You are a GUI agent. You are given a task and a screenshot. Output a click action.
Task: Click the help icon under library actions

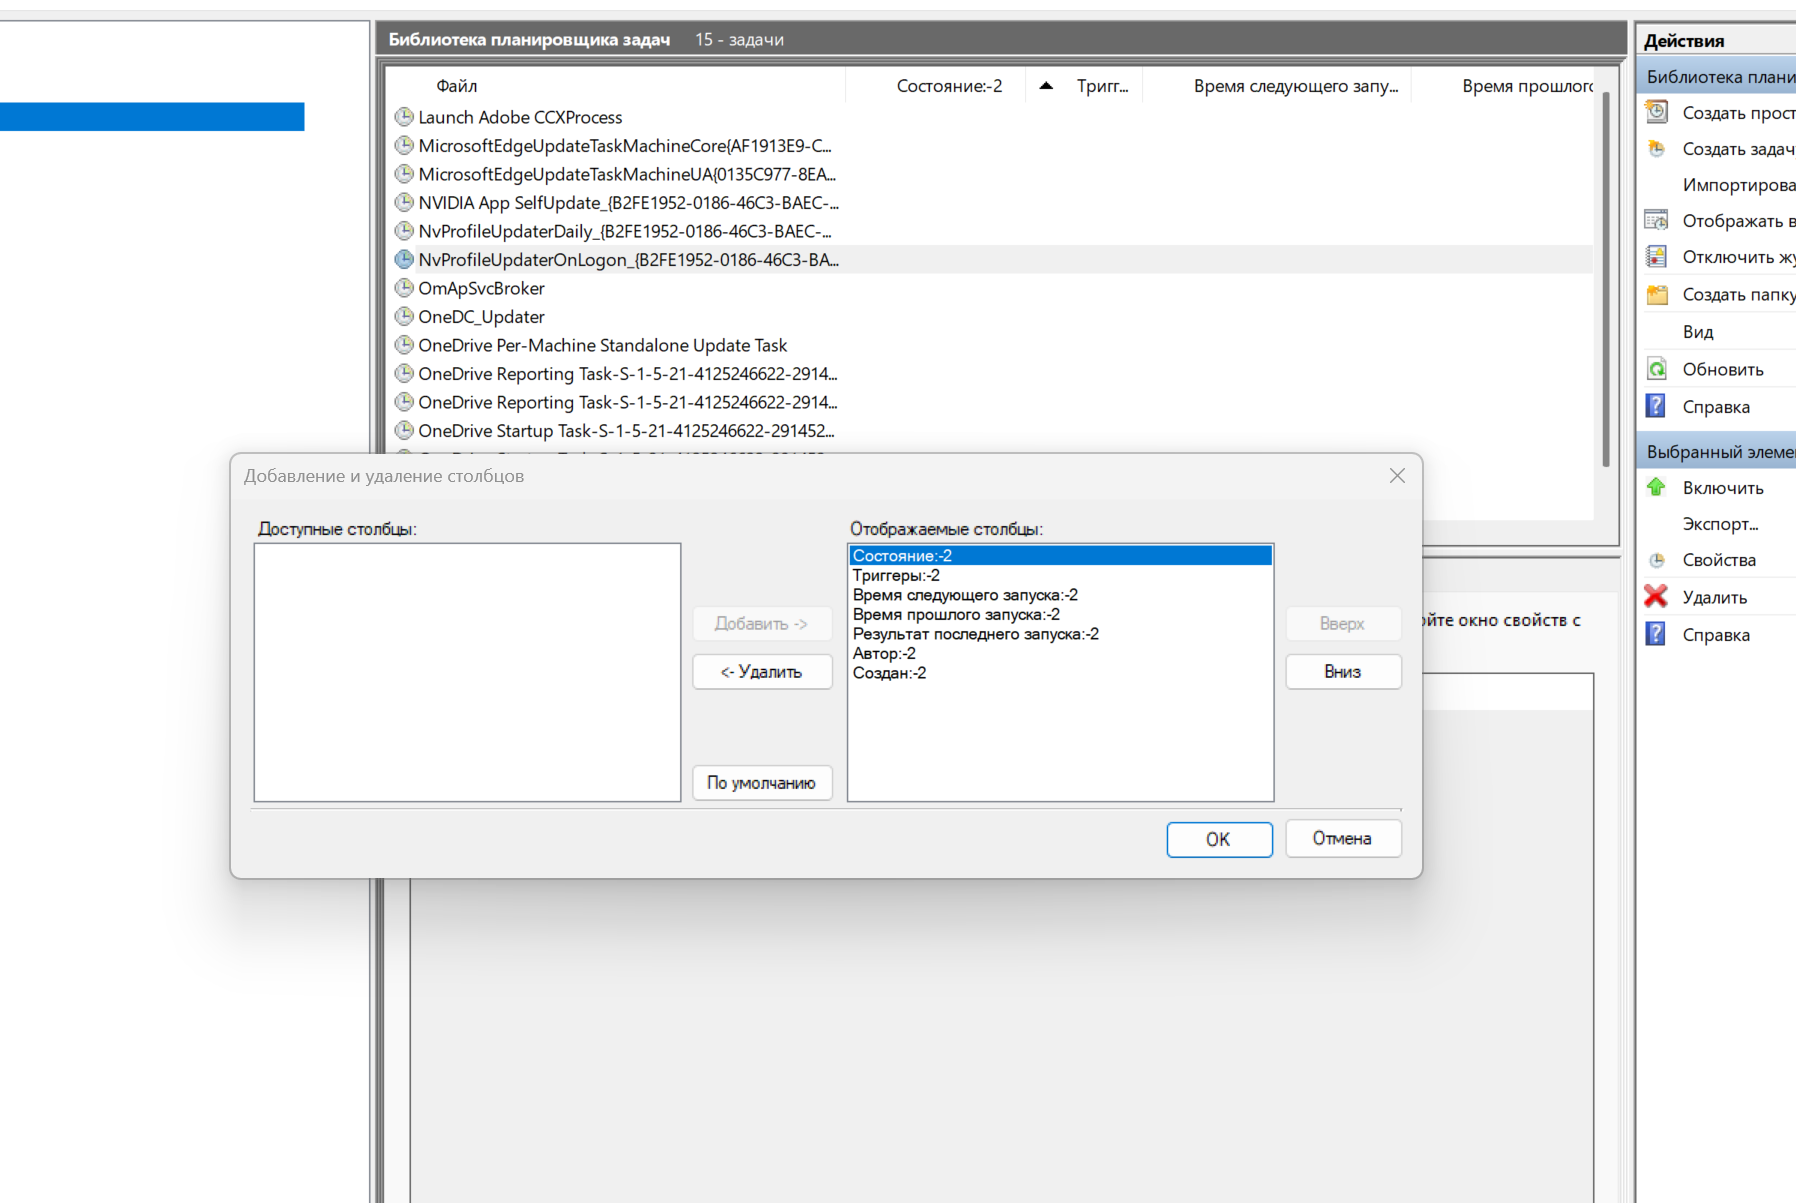[1657, 406]
